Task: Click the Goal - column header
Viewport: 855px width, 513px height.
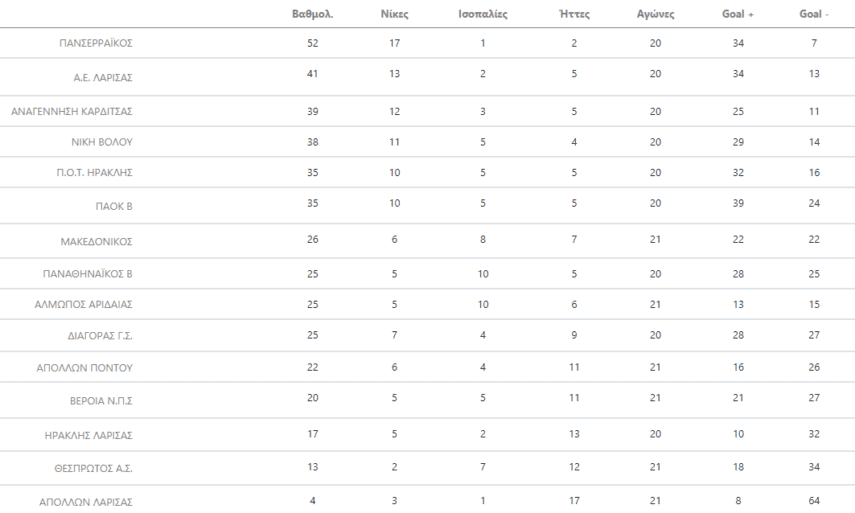Action: pyautogui.click(x=814, y=15)
